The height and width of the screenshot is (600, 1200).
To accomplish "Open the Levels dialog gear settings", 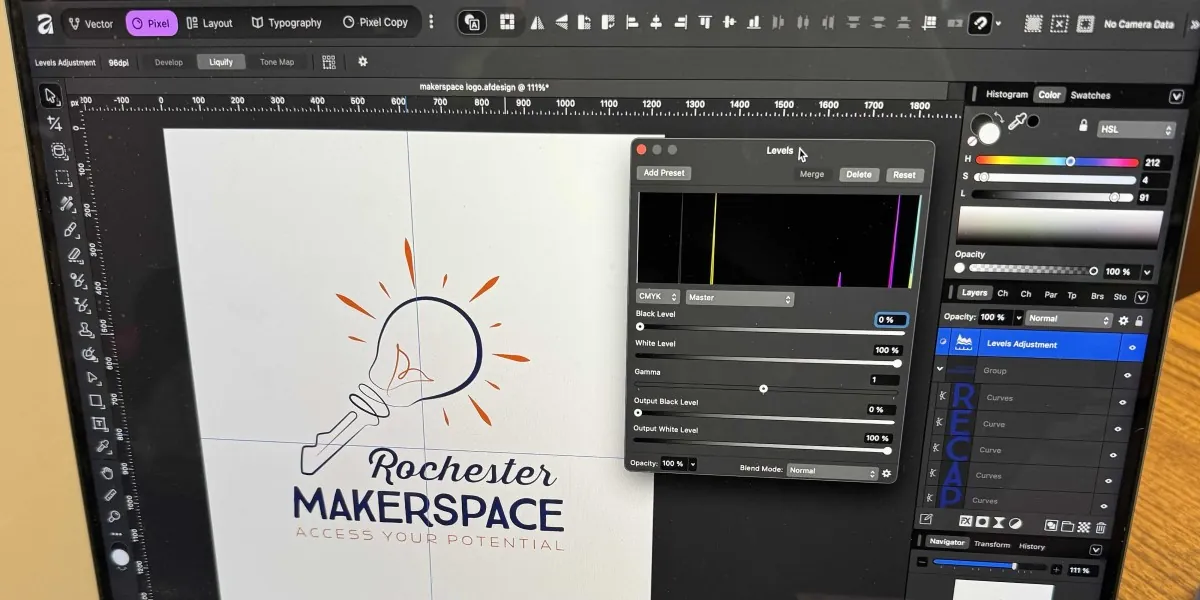I will (x=886, y=472).
